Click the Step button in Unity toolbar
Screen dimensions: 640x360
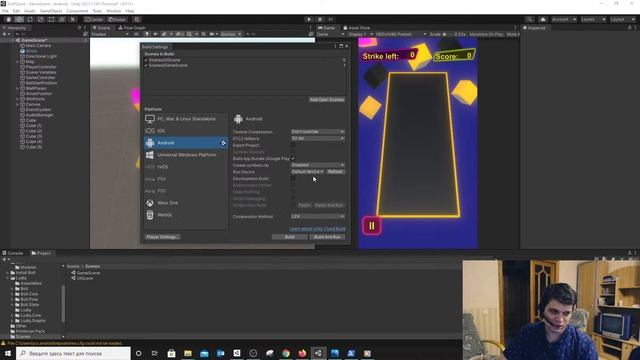pyautogui.click(x=331, y=19)
